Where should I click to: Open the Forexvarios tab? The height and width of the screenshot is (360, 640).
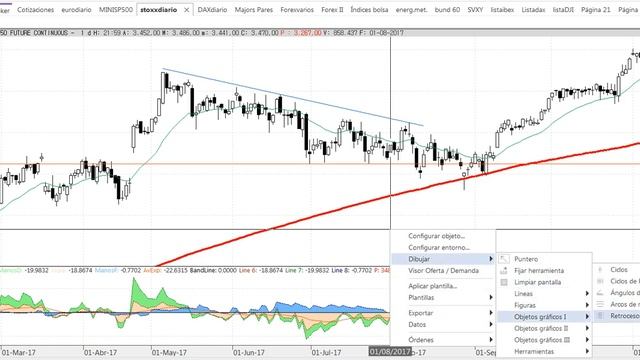tap(297, 9)
